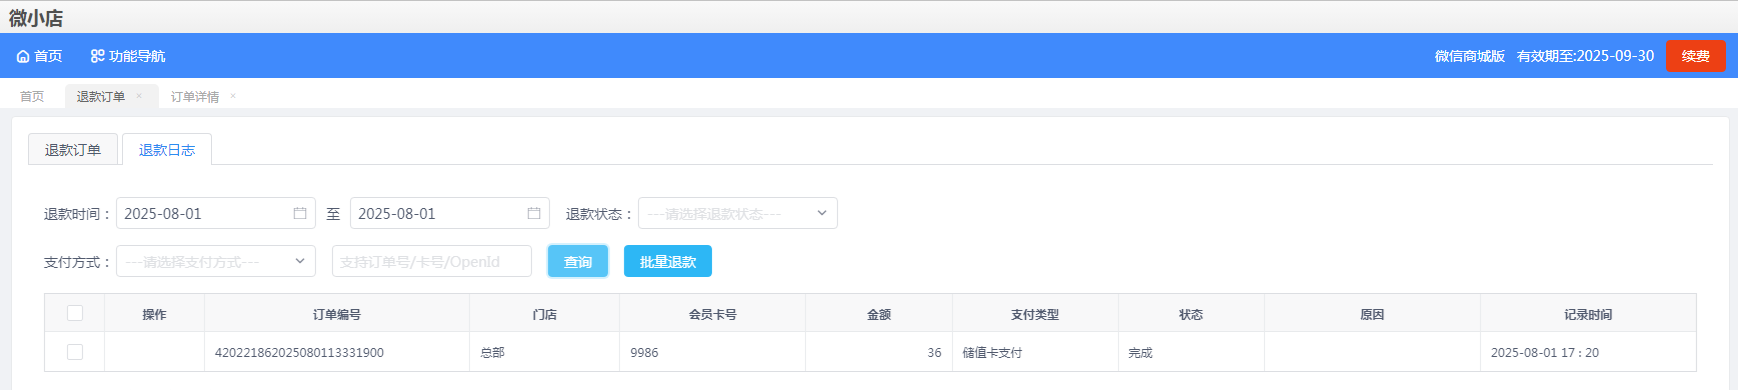Focus the 支持订单号/卡号/OpenId search box
Image resolution: width=1738 pixels, height=390 pixels.
click(x=432, y=261)
